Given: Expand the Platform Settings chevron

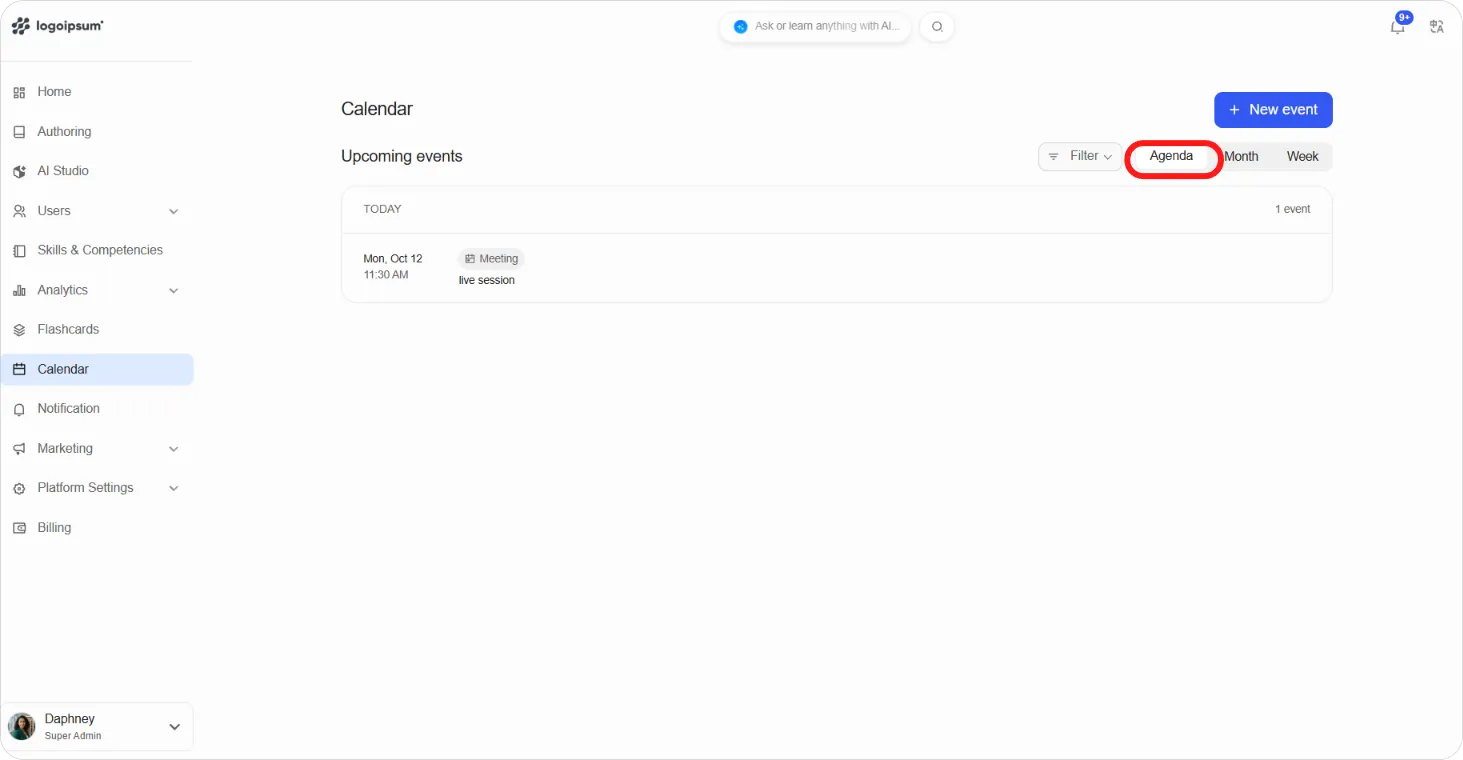Looking at the screenshot, I should (174, 488).
